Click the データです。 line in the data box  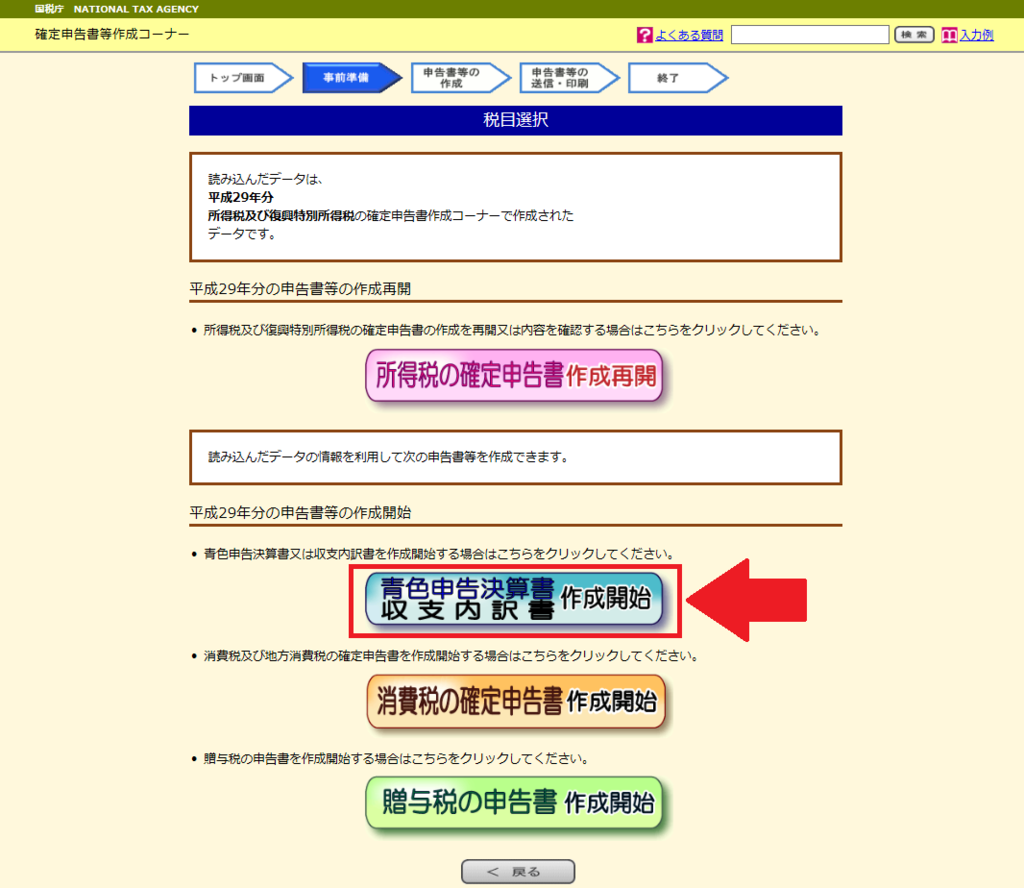(x=242, y=234)
